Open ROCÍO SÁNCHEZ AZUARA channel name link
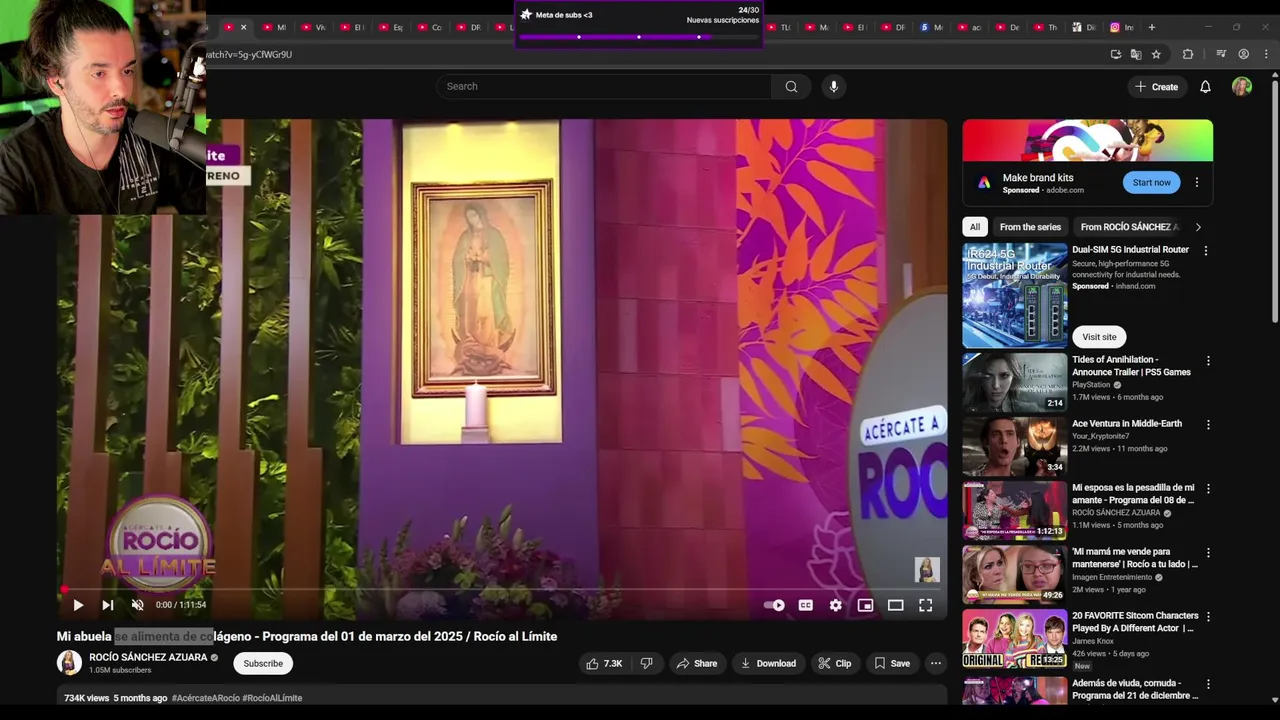This screenshot has height=720, width=1280. click(x=148, y=657)
